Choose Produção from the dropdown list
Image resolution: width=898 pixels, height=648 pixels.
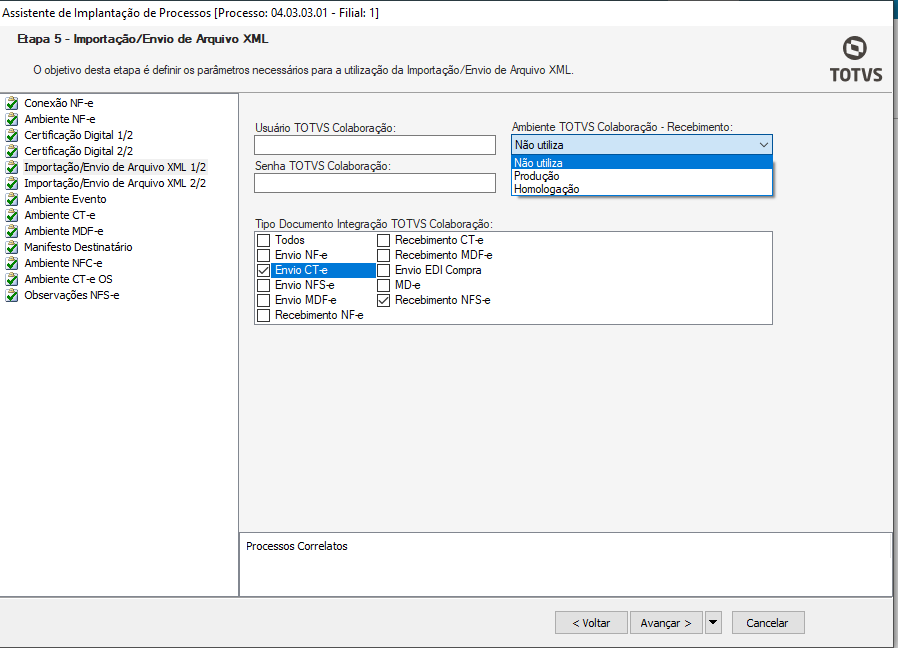641,176
